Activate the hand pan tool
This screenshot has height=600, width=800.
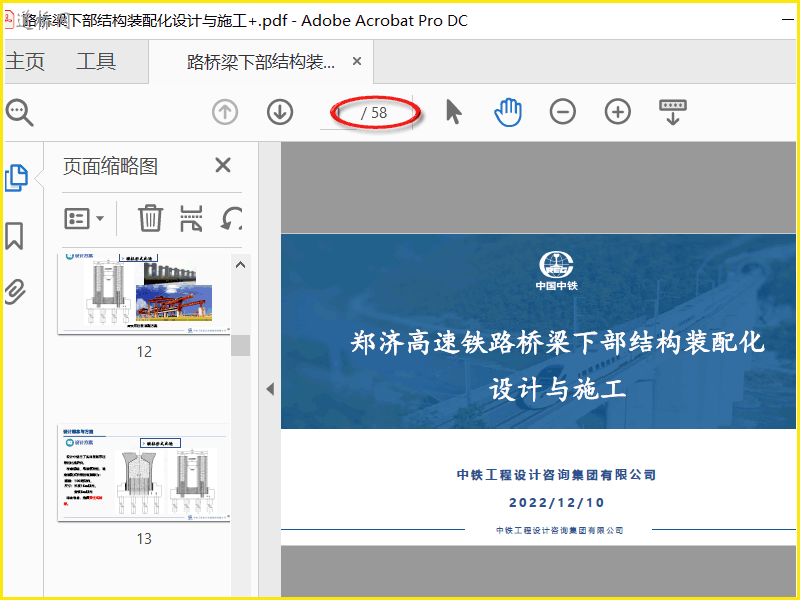click(x=508, y=112)
